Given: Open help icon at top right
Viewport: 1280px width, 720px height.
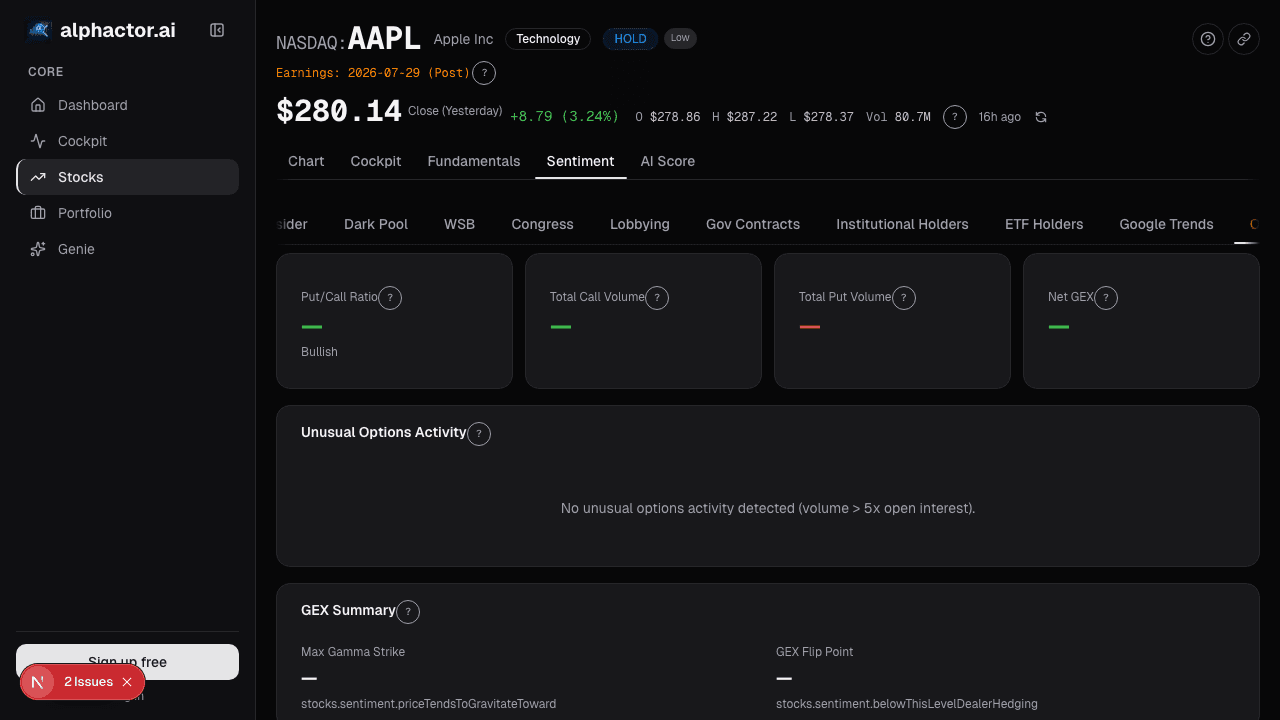Looking at the screenshot, I should coord(1208,39).
